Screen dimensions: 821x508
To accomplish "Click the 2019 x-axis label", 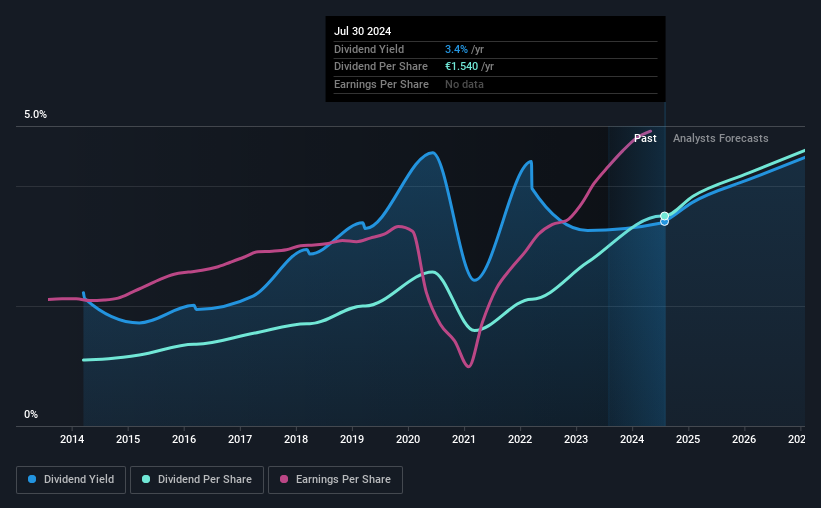I will point(352,439).
